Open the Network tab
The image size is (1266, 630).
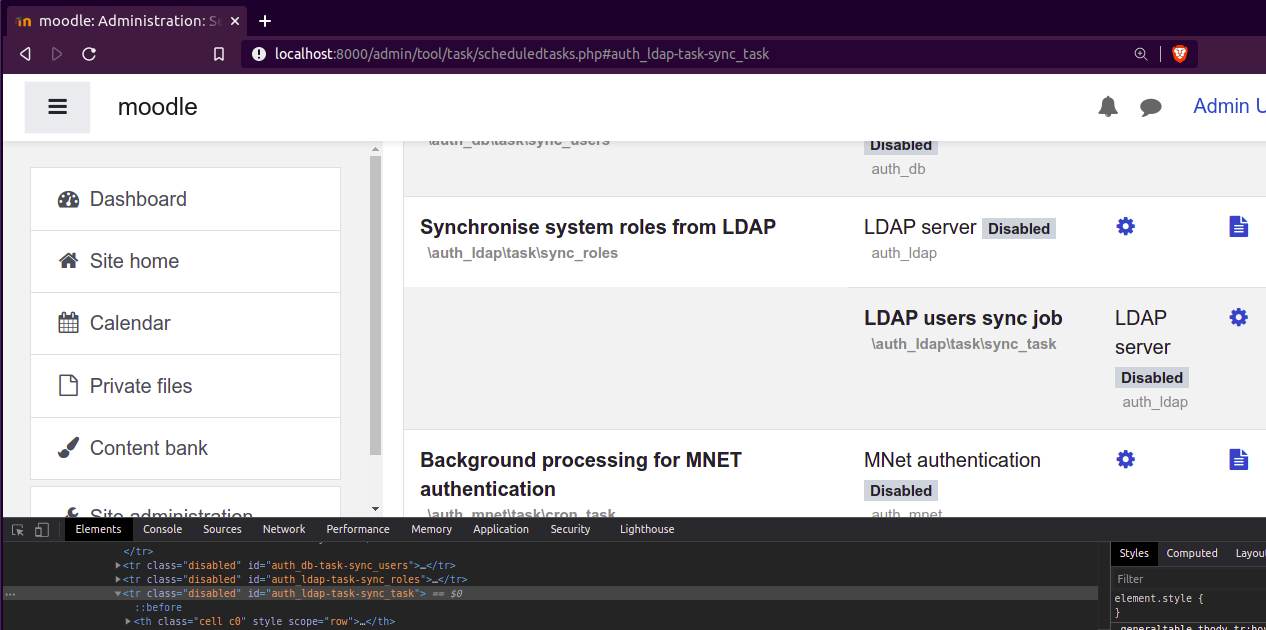point(284,529)
